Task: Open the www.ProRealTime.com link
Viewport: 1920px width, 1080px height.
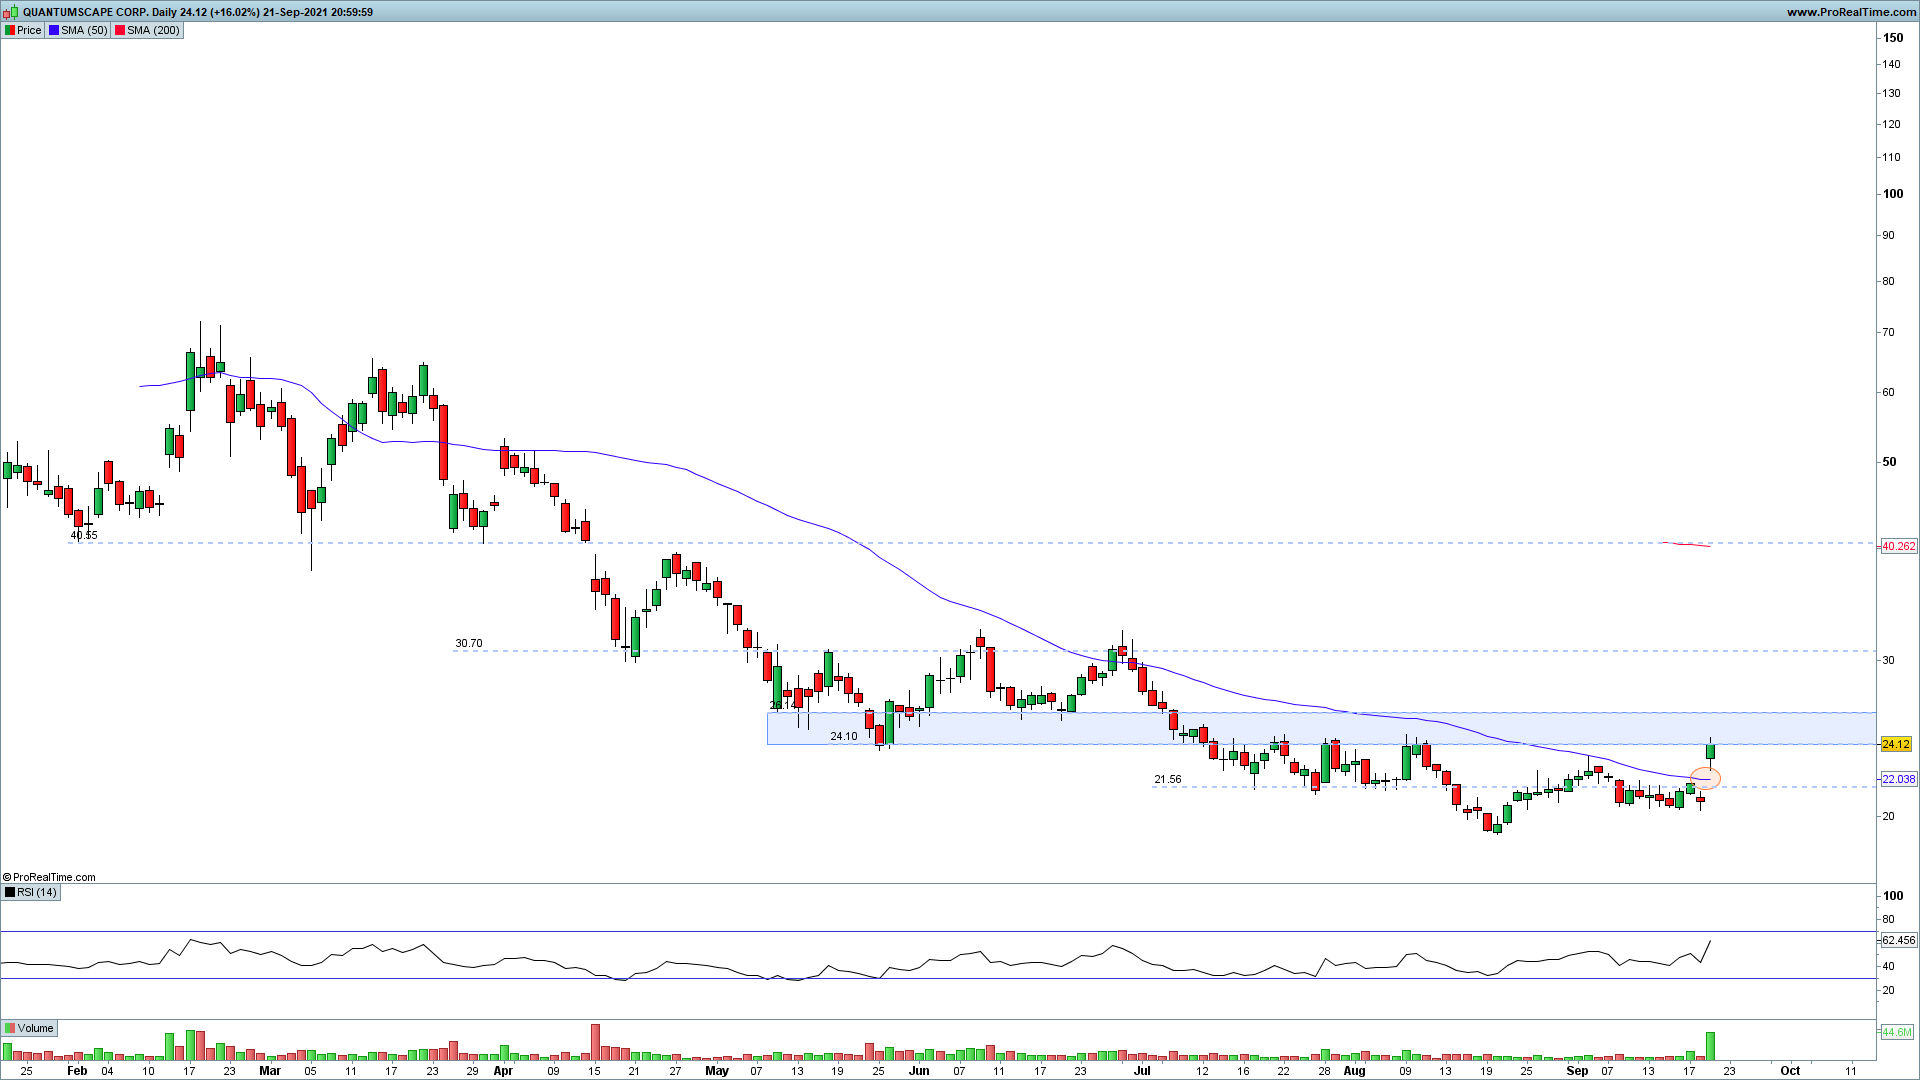Action: point(1850,12)
